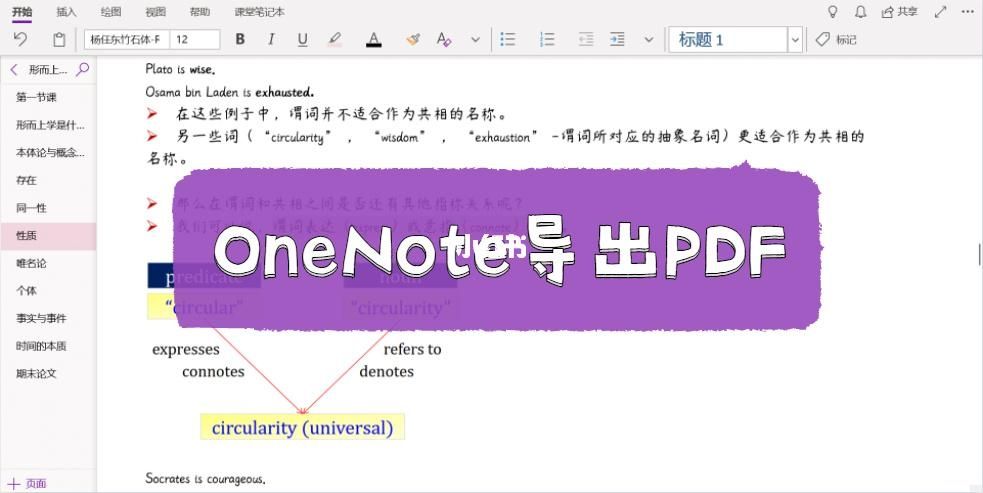Enter full screen mode arrows icon
The height and width of the screenshot is (493, 983).
click(x=940, y=12)
